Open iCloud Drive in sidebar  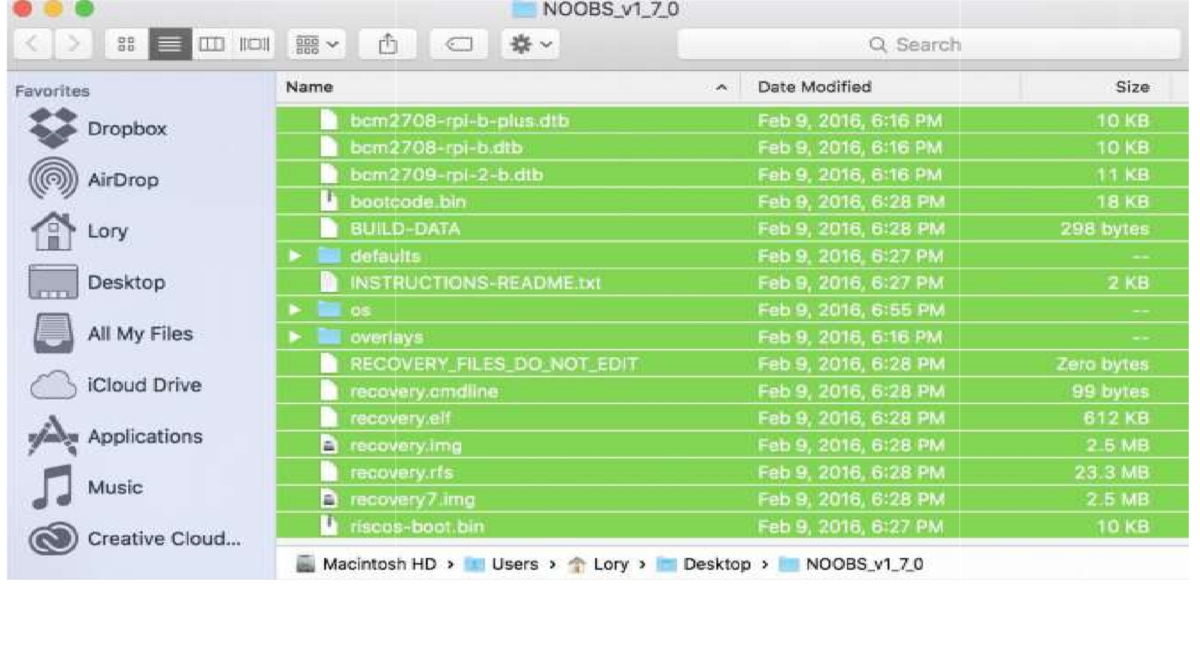144,385
